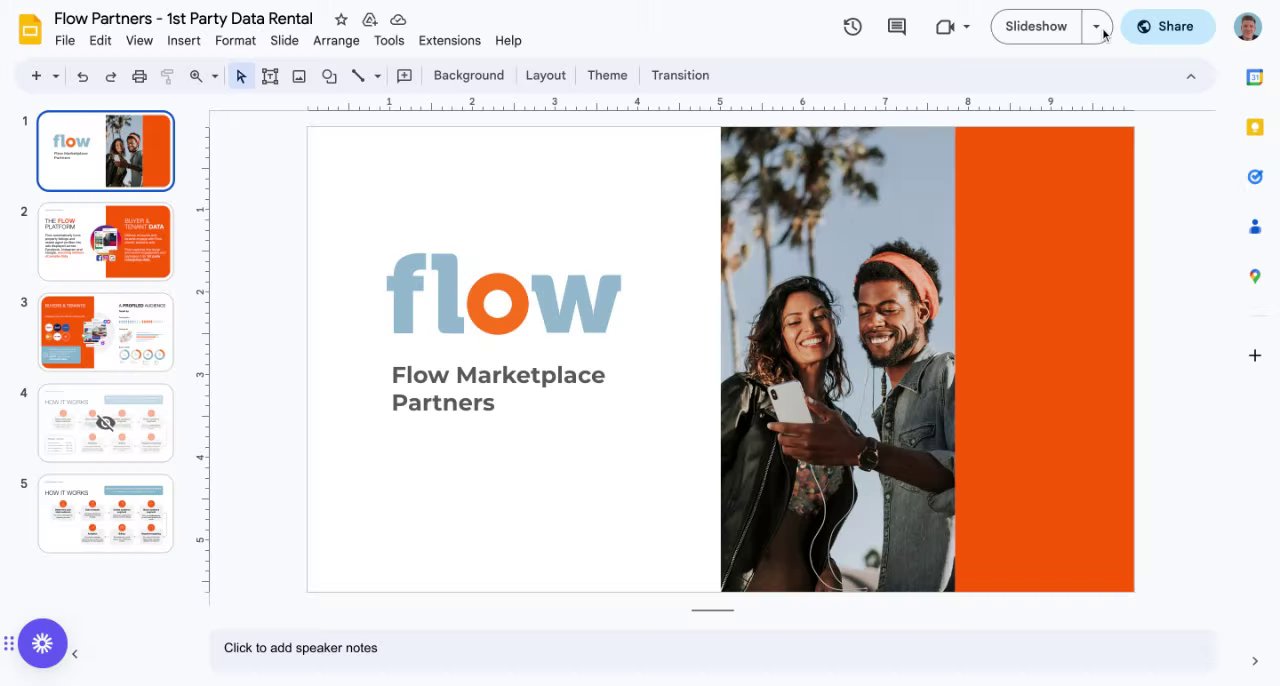Select slide 2 thumbnail
Viewport: 1280px width, 686px height.
click(105, 241)
